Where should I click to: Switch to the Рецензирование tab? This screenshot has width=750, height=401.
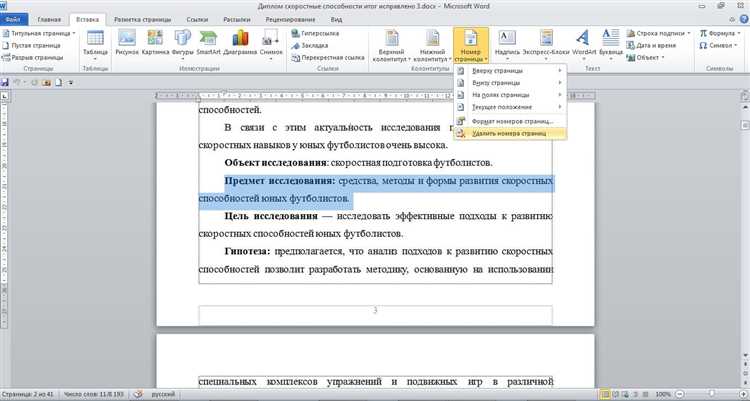(x=291, y=20)
